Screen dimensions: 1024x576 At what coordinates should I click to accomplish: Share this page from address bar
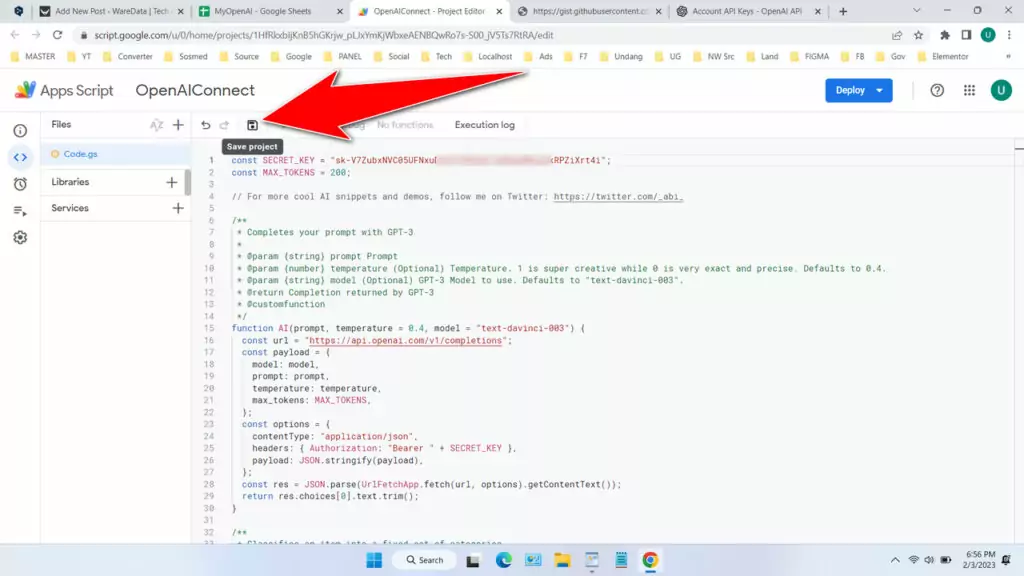coord(897,35)
